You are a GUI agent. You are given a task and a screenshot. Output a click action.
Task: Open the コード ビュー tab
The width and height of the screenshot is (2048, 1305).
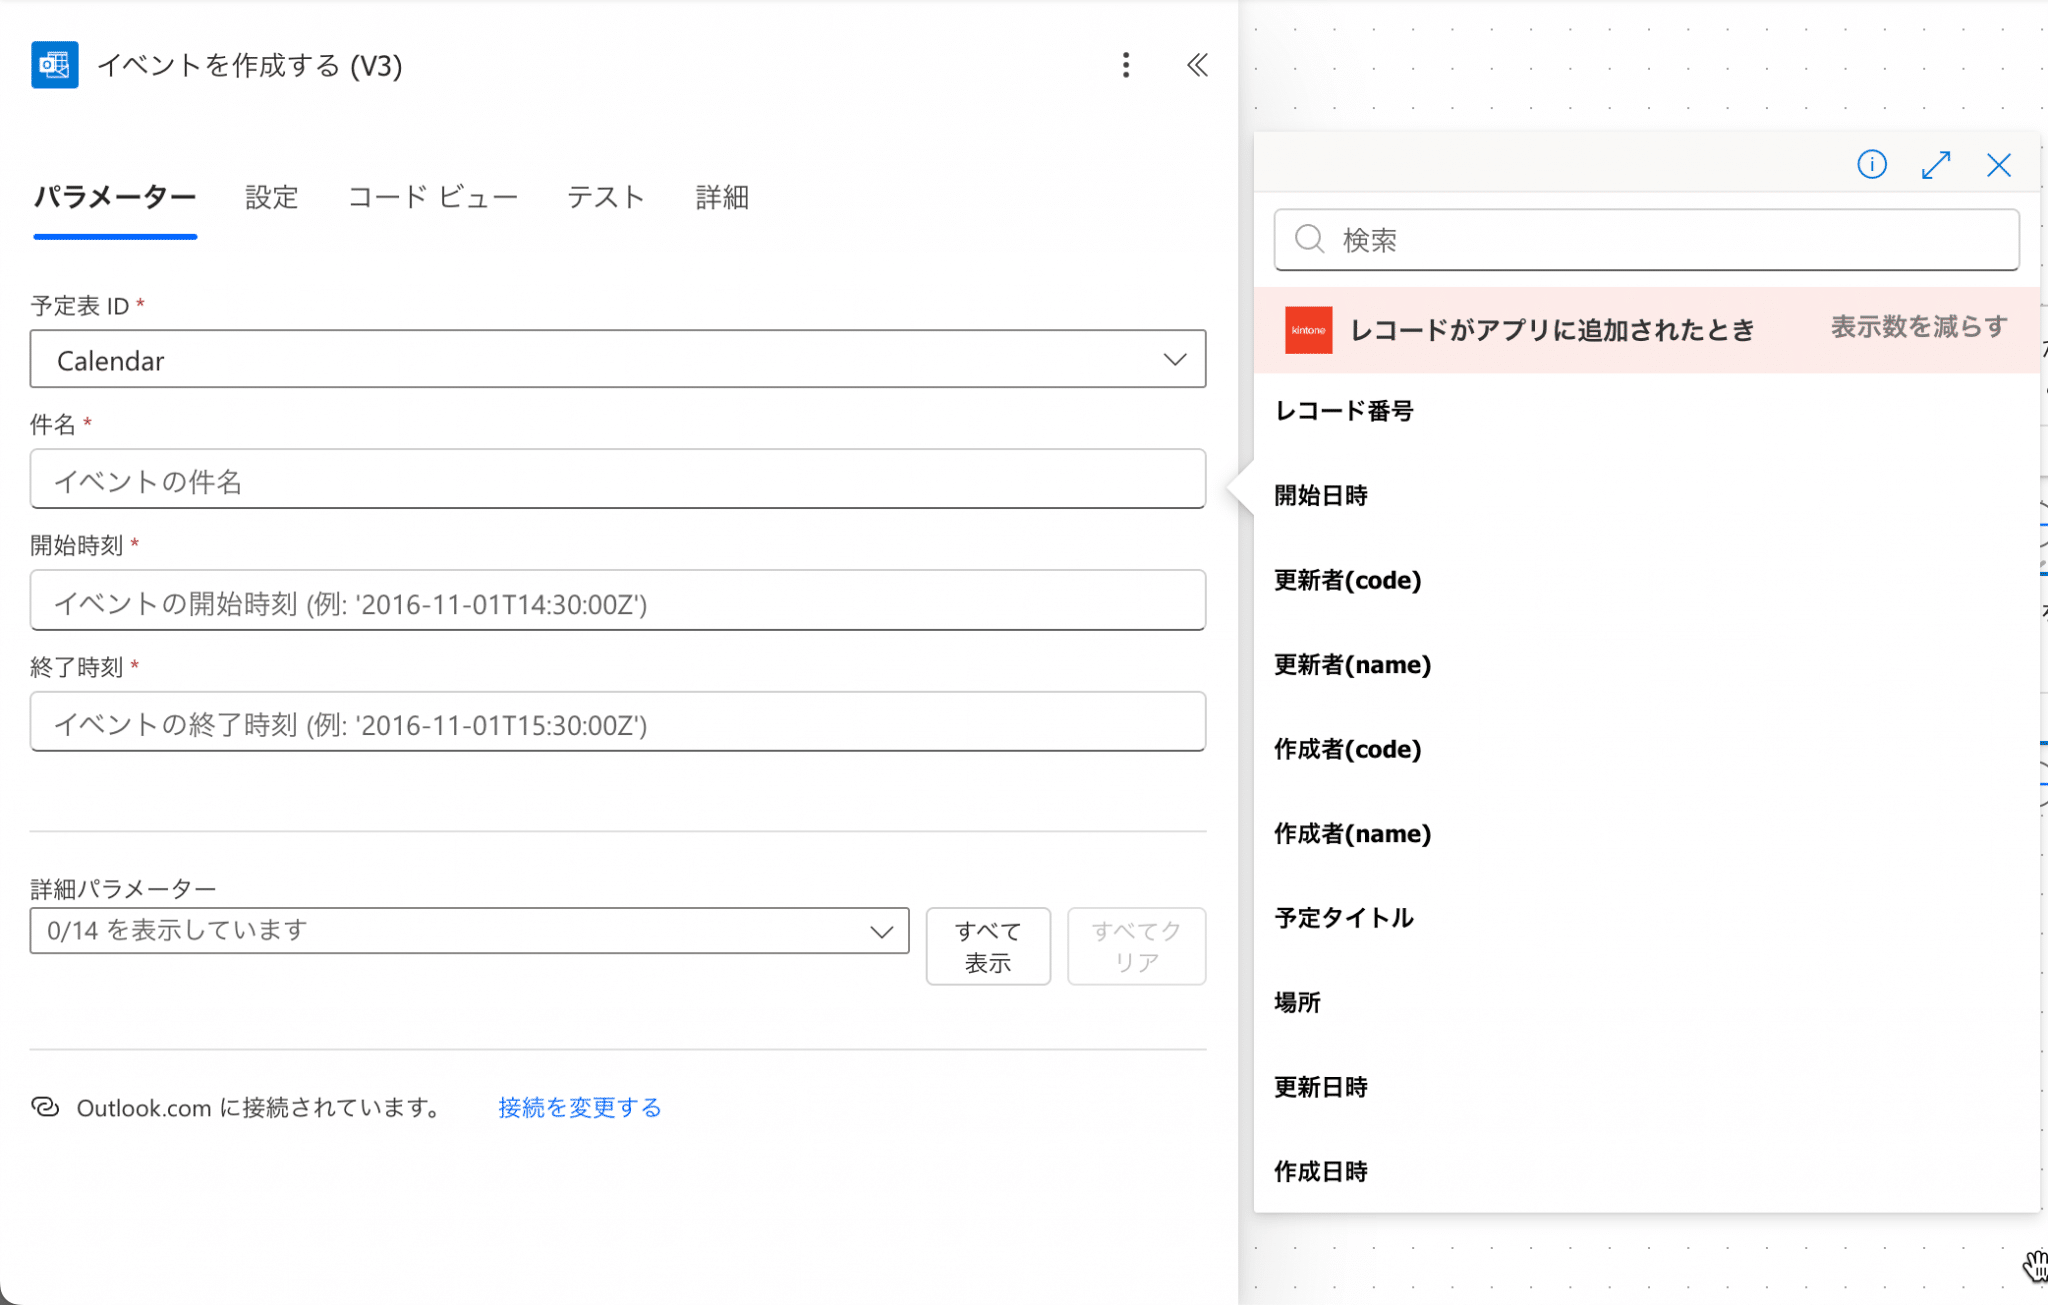[433, 197]
